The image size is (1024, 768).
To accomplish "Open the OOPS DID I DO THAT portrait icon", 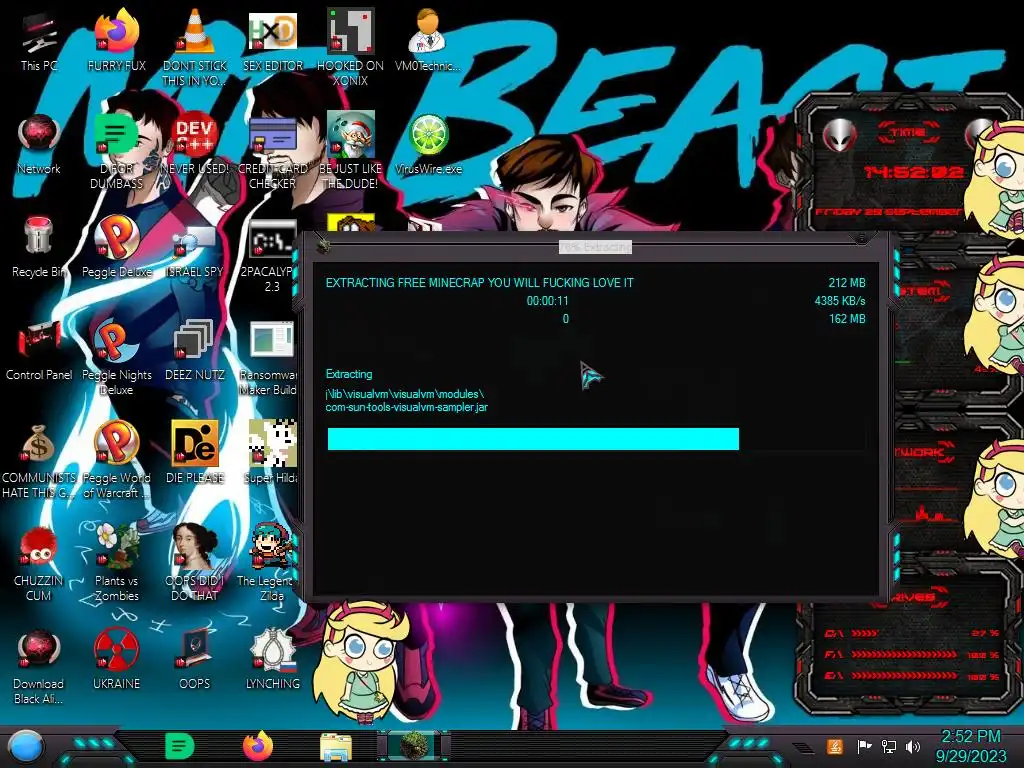I will click(x=194, y=546).
